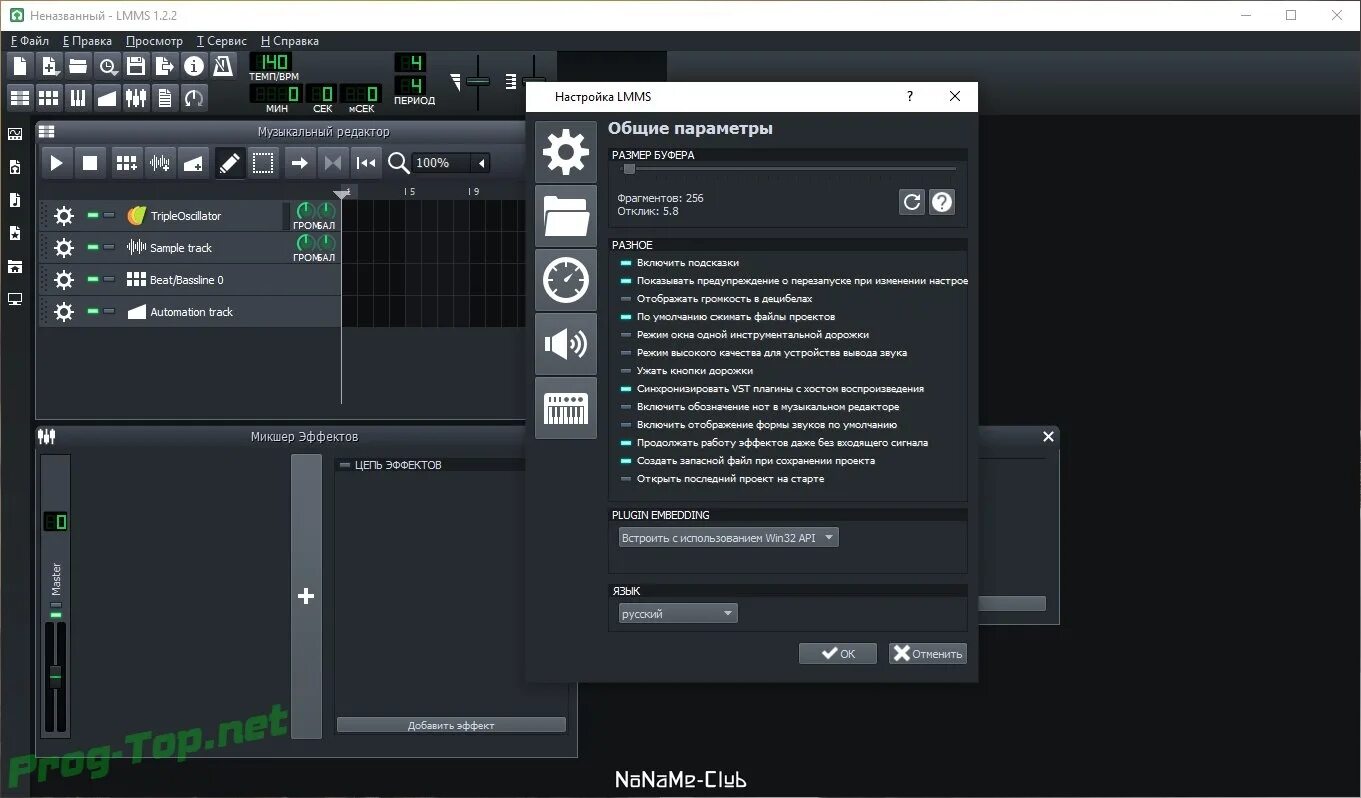Toggle the ЦЕПЬ ЭФФЕКТОВ enable LED
The height and width of the screenshot is (798, 1361).
pyautogui.click(x=345, y=465)
